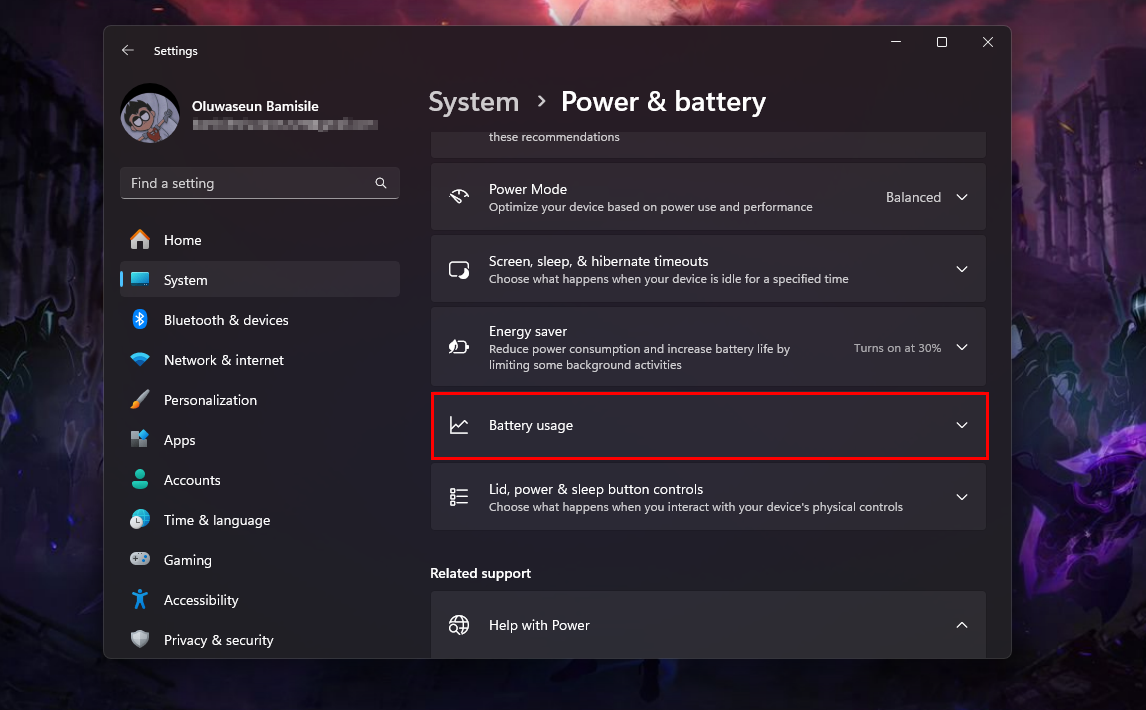Open Personalization settings
Image resolution: width=1146 pixels, height=710 pixels.
click(x=259, y=400)
